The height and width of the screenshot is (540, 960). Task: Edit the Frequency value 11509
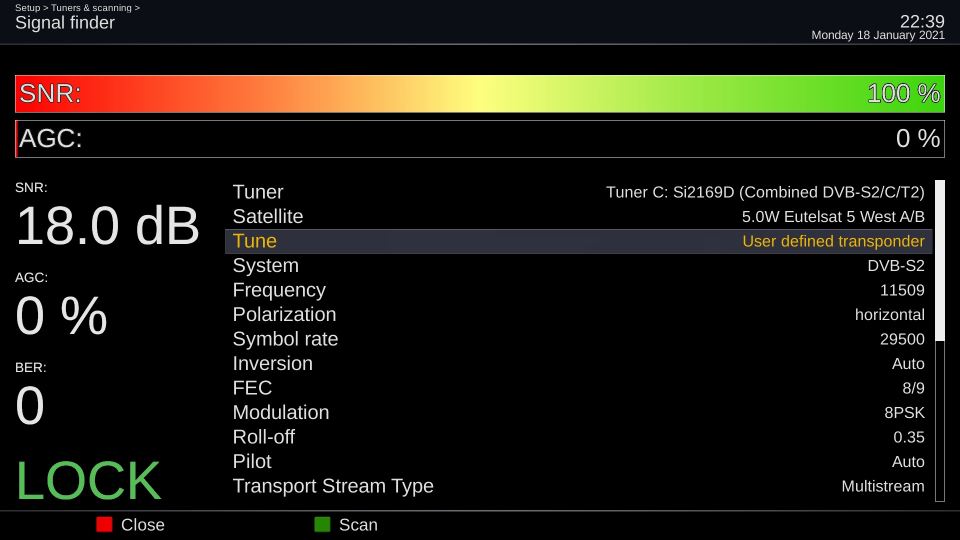click(x=901, y=290)
